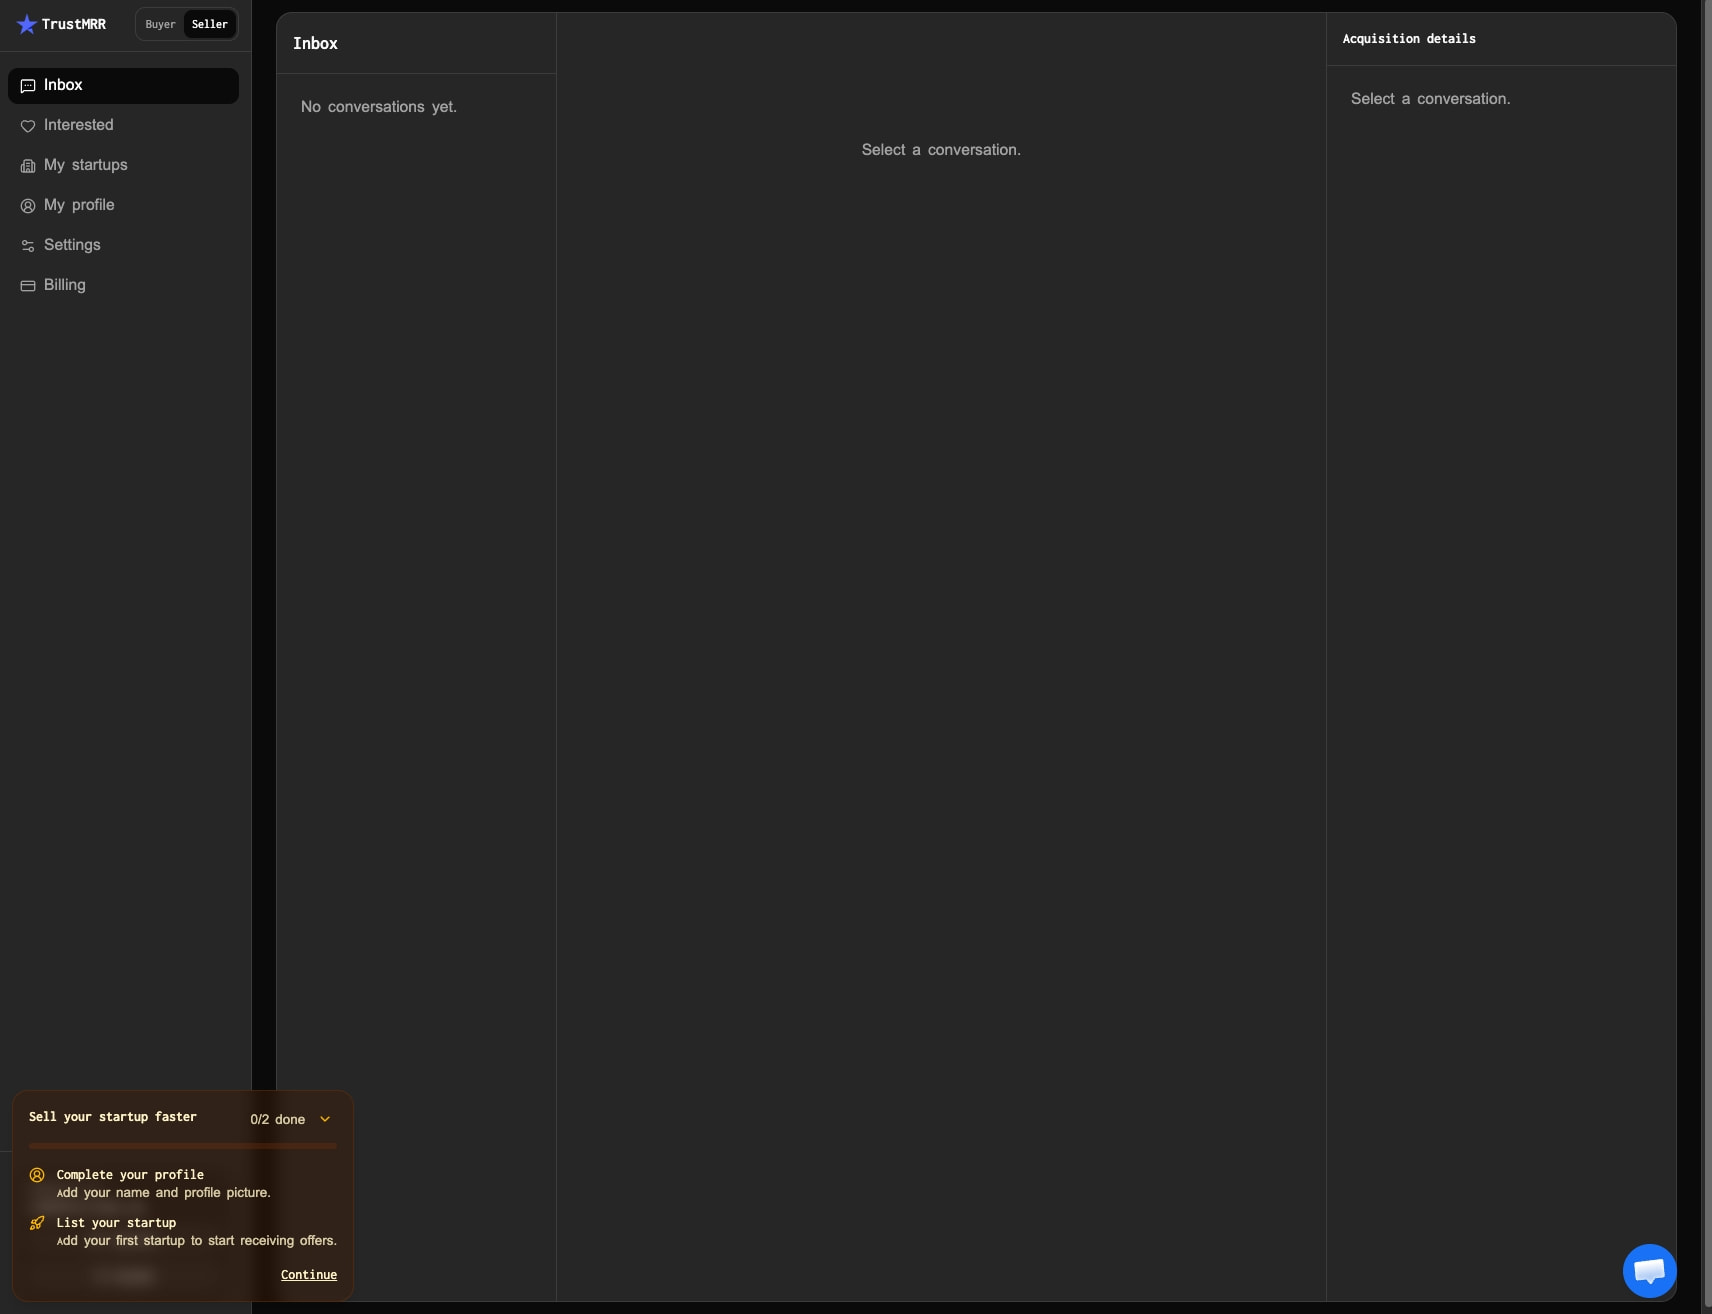Click the Sell your startup faster heading
The image size is (1712, 1314).
pos(113,1117)
